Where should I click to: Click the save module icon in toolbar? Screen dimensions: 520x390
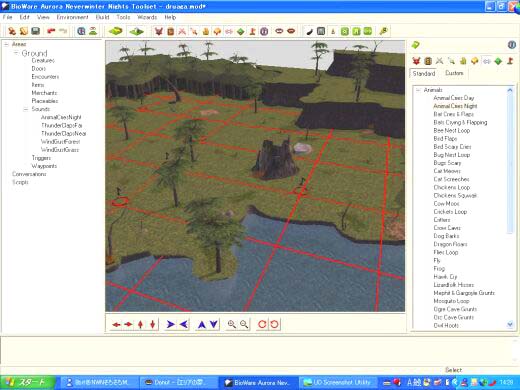(x=35, y=31)
